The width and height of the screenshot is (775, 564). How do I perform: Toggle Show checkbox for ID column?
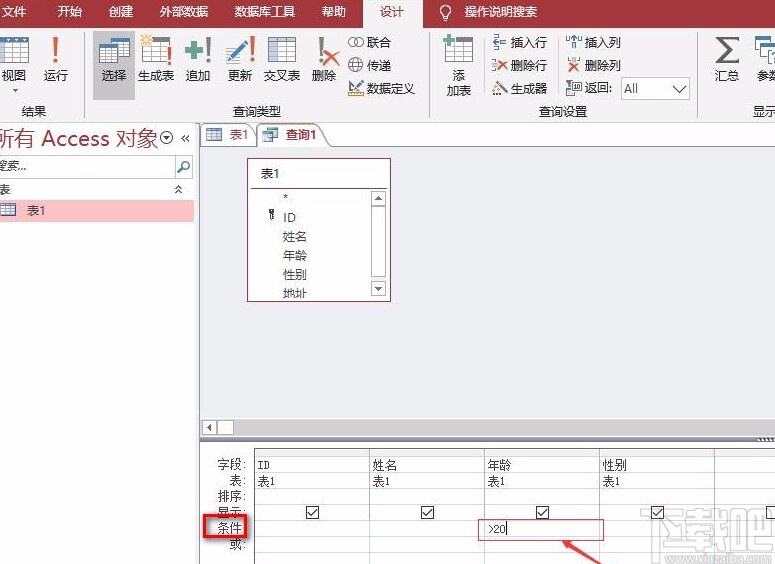312,512
